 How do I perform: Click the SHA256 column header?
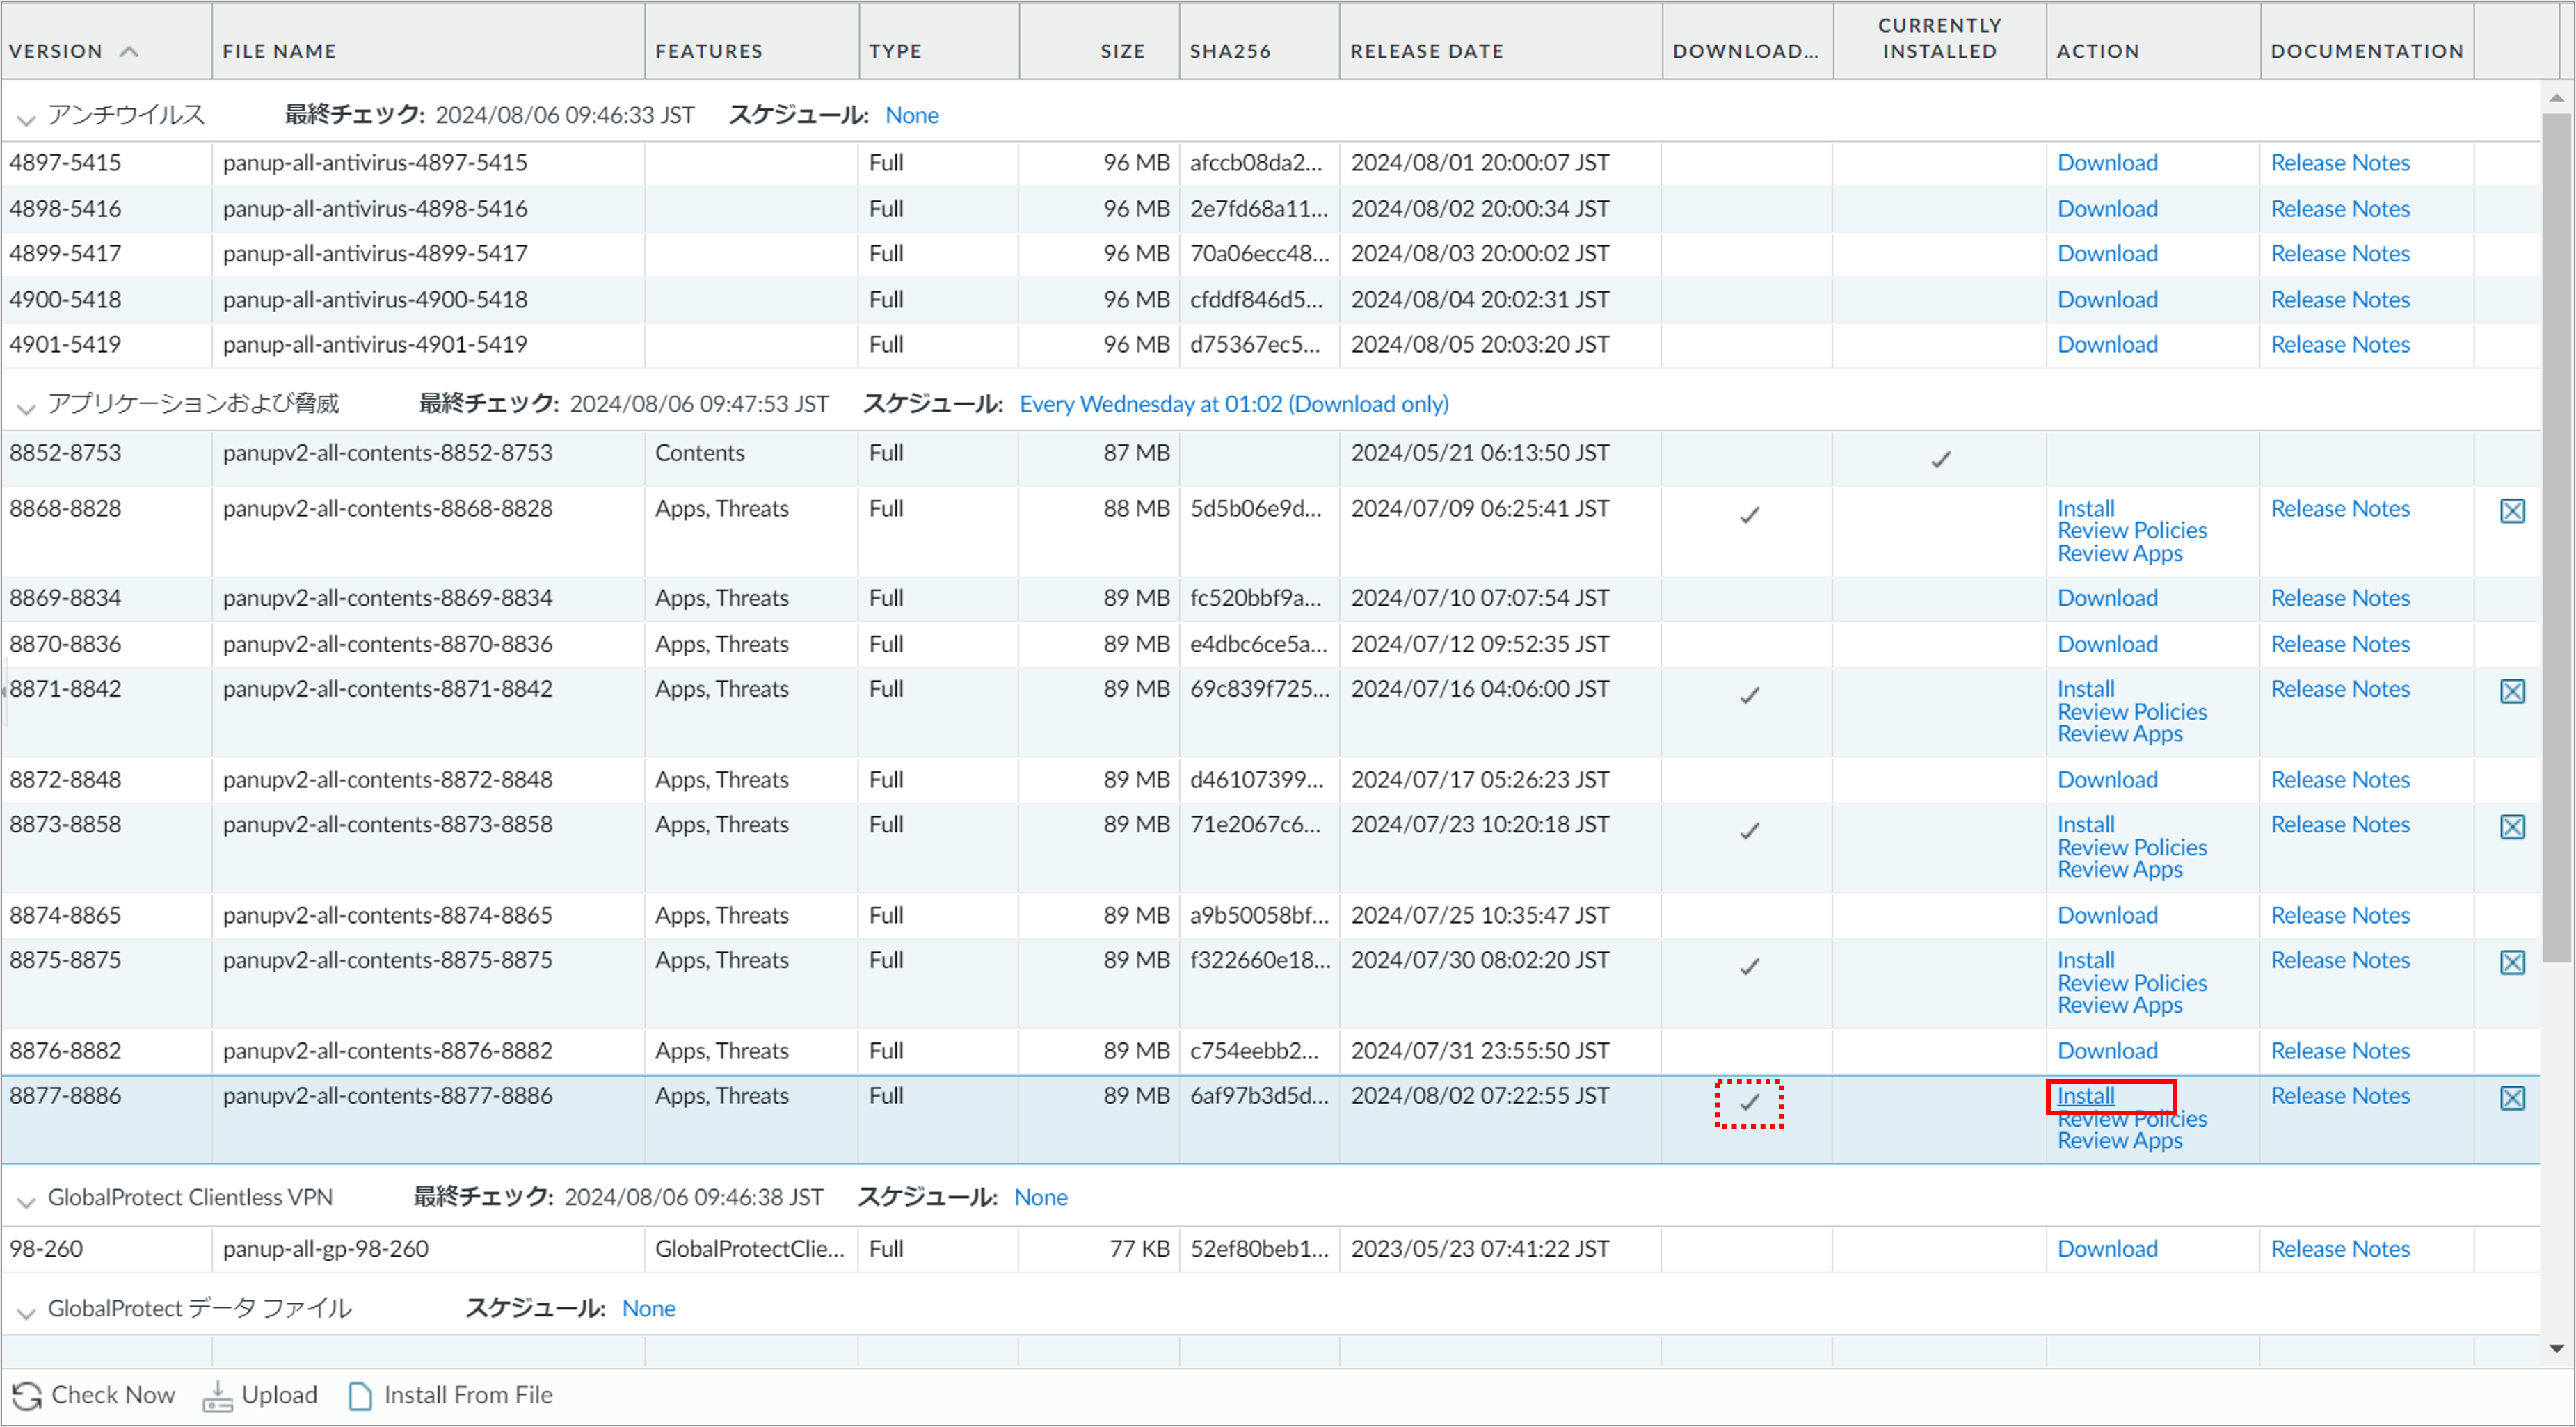pos(1230,51)
